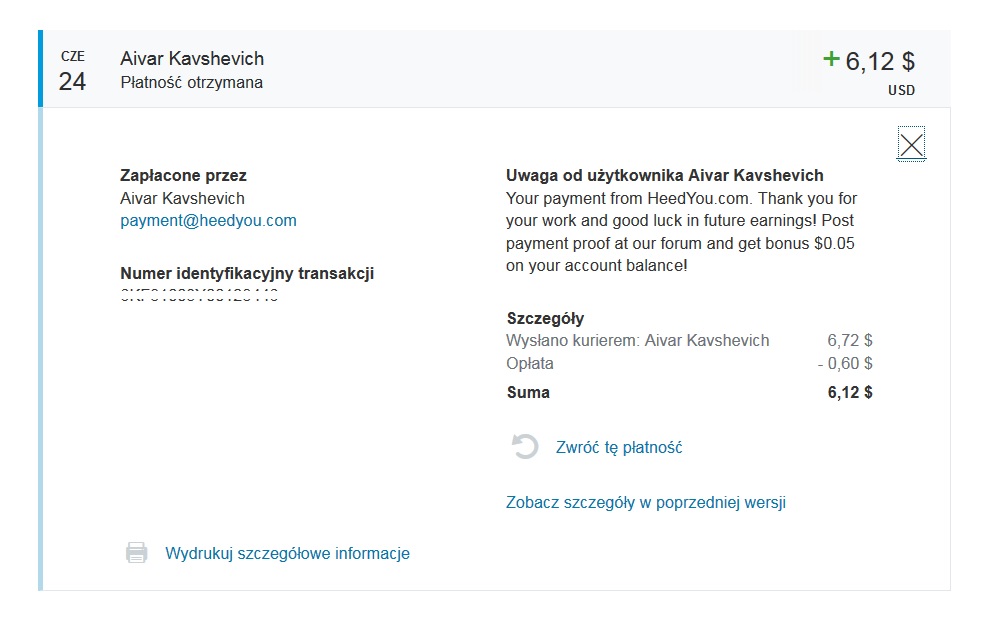
Task: Click 'Wysłano kurierem: Aivar Kavshevich' row
Action: [x=689, y=340]
